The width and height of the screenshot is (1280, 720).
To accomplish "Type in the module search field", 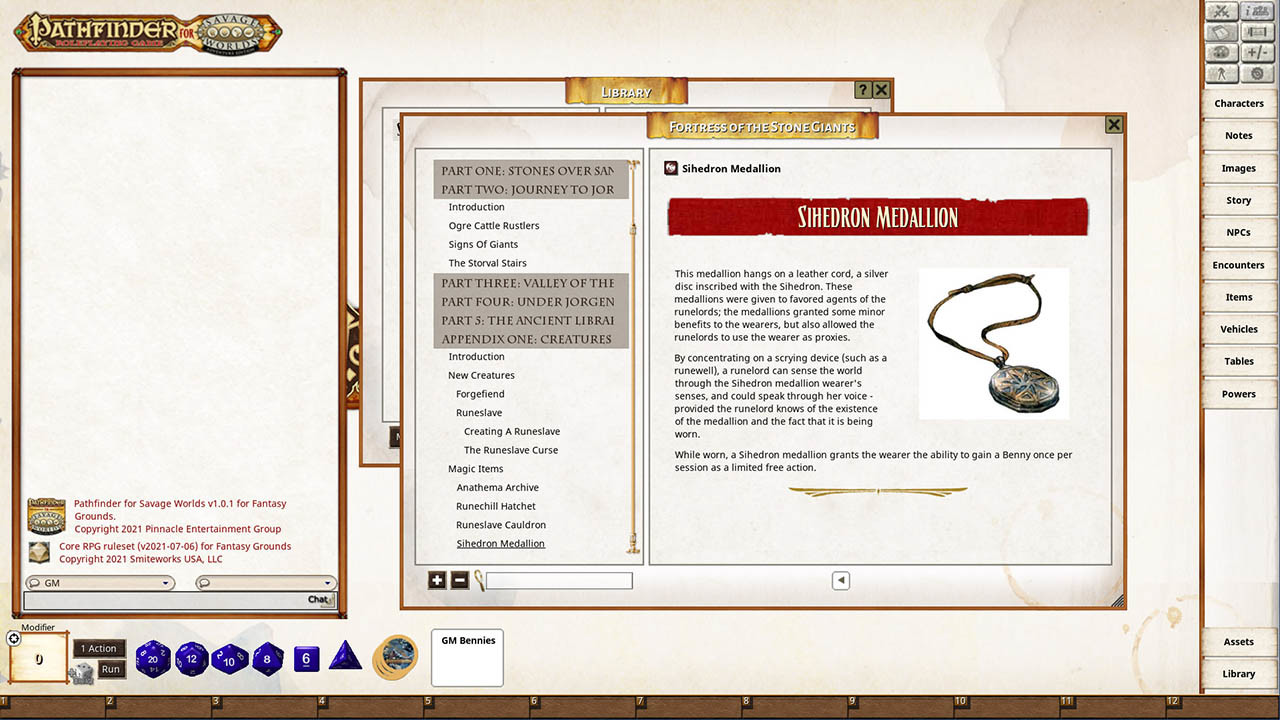I will coord(560,580).
